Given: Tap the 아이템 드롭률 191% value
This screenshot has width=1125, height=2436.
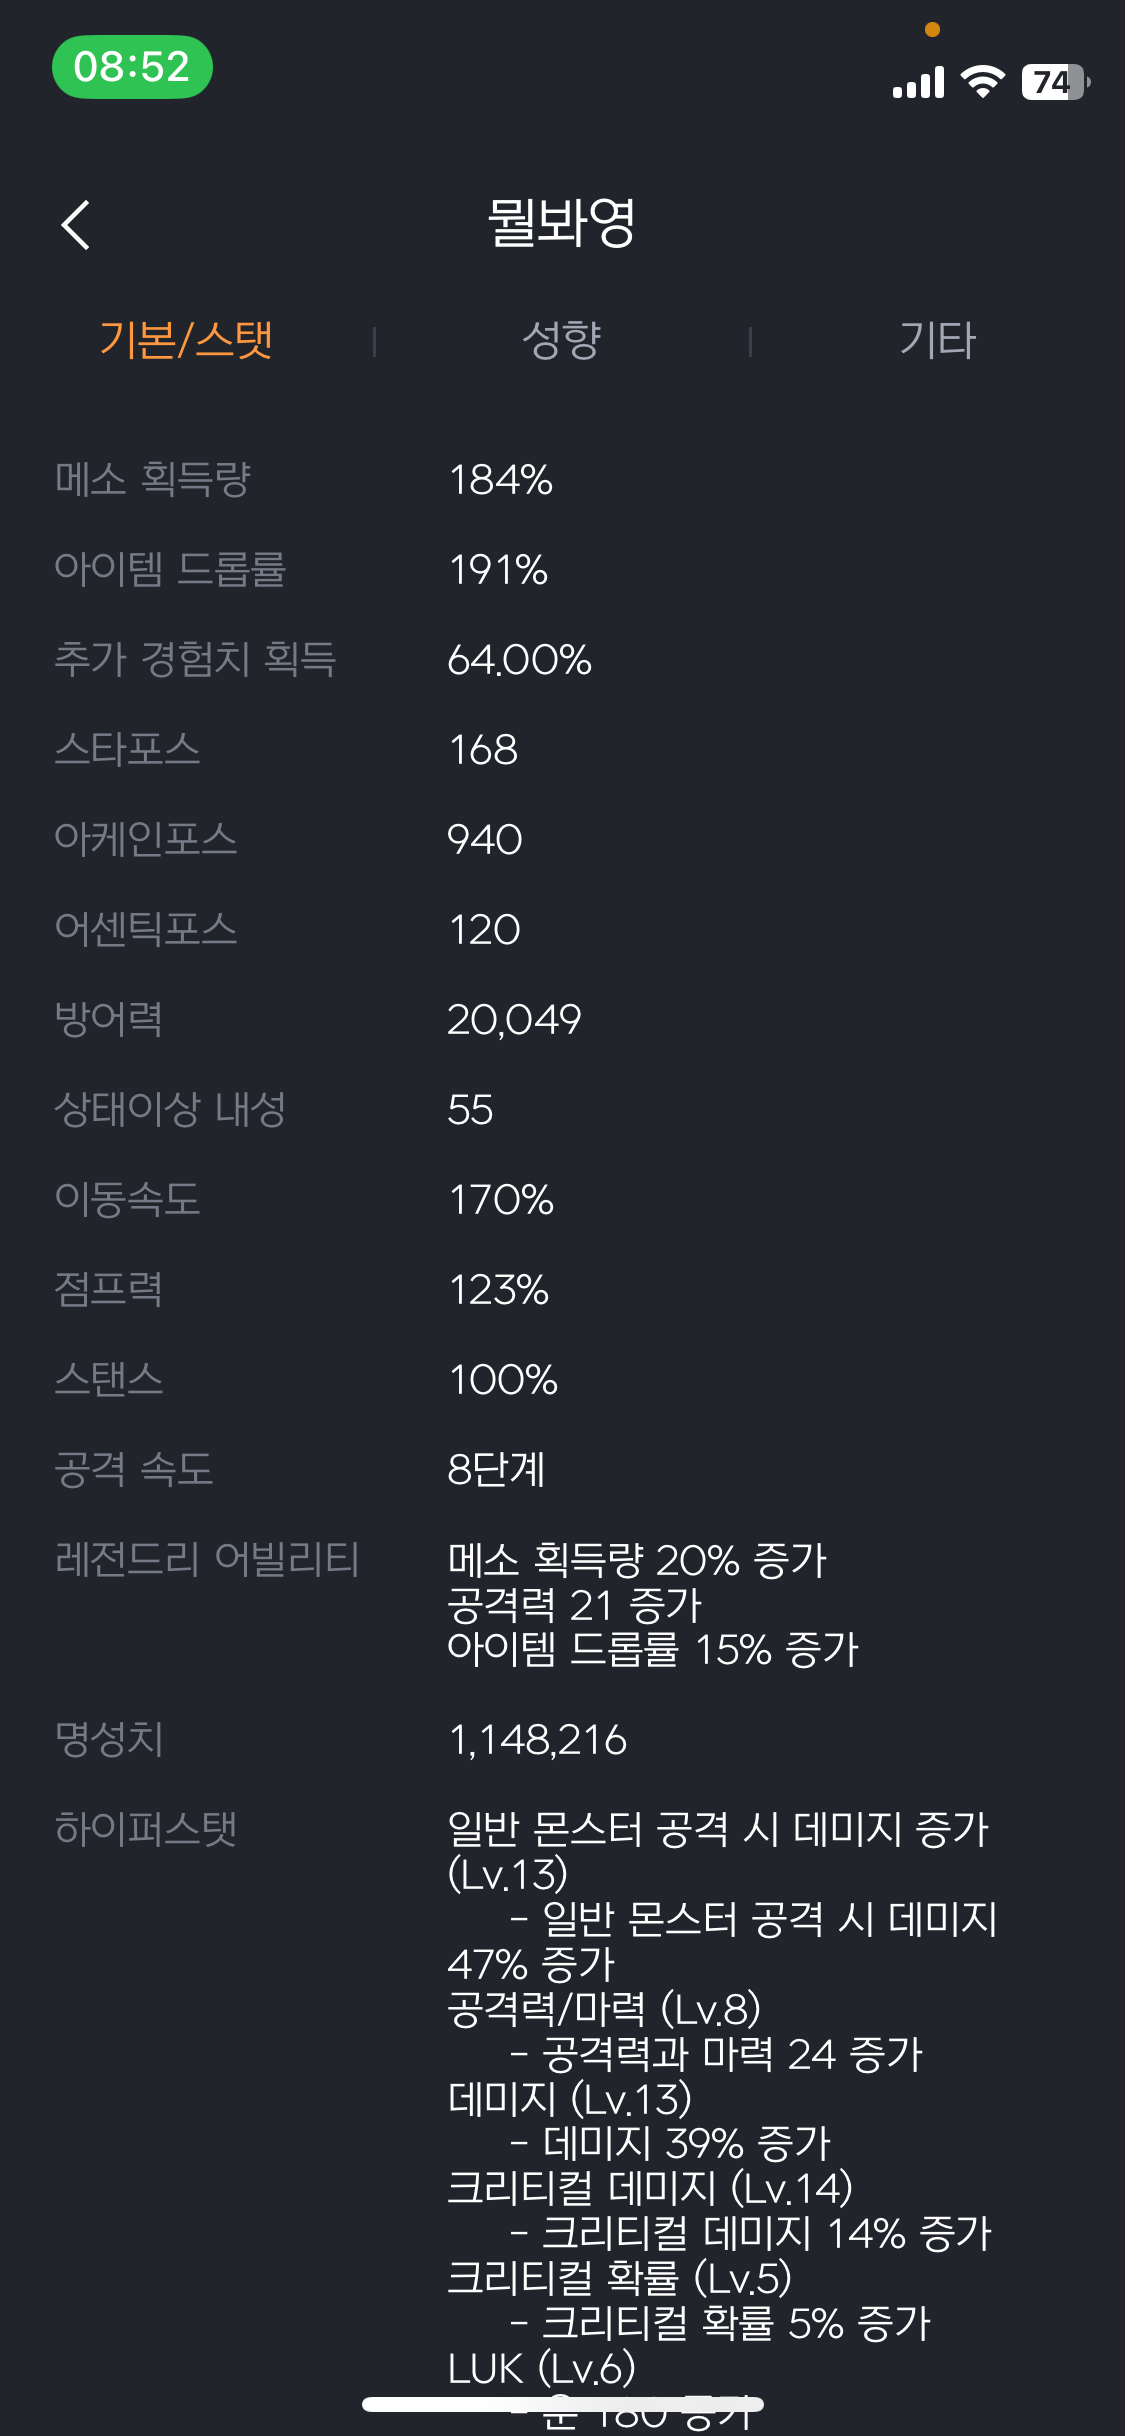Looking at the screenshot, I should (x=498, y=570).
